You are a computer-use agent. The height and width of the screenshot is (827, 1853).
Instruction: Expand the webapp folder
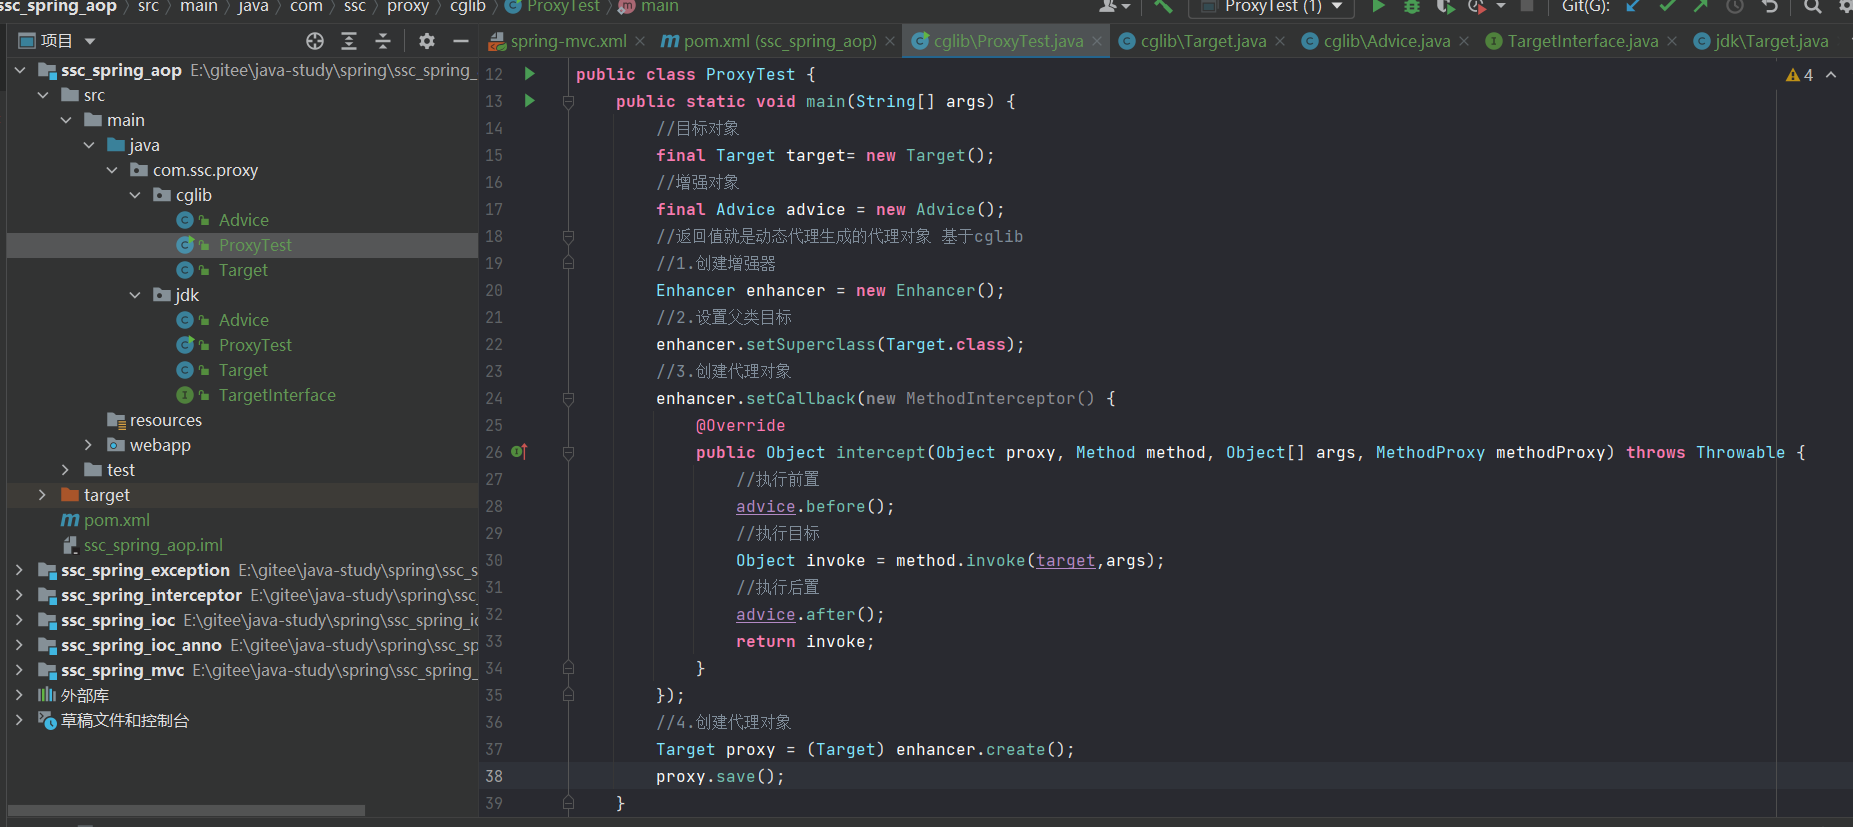click(x=88, y=445)
